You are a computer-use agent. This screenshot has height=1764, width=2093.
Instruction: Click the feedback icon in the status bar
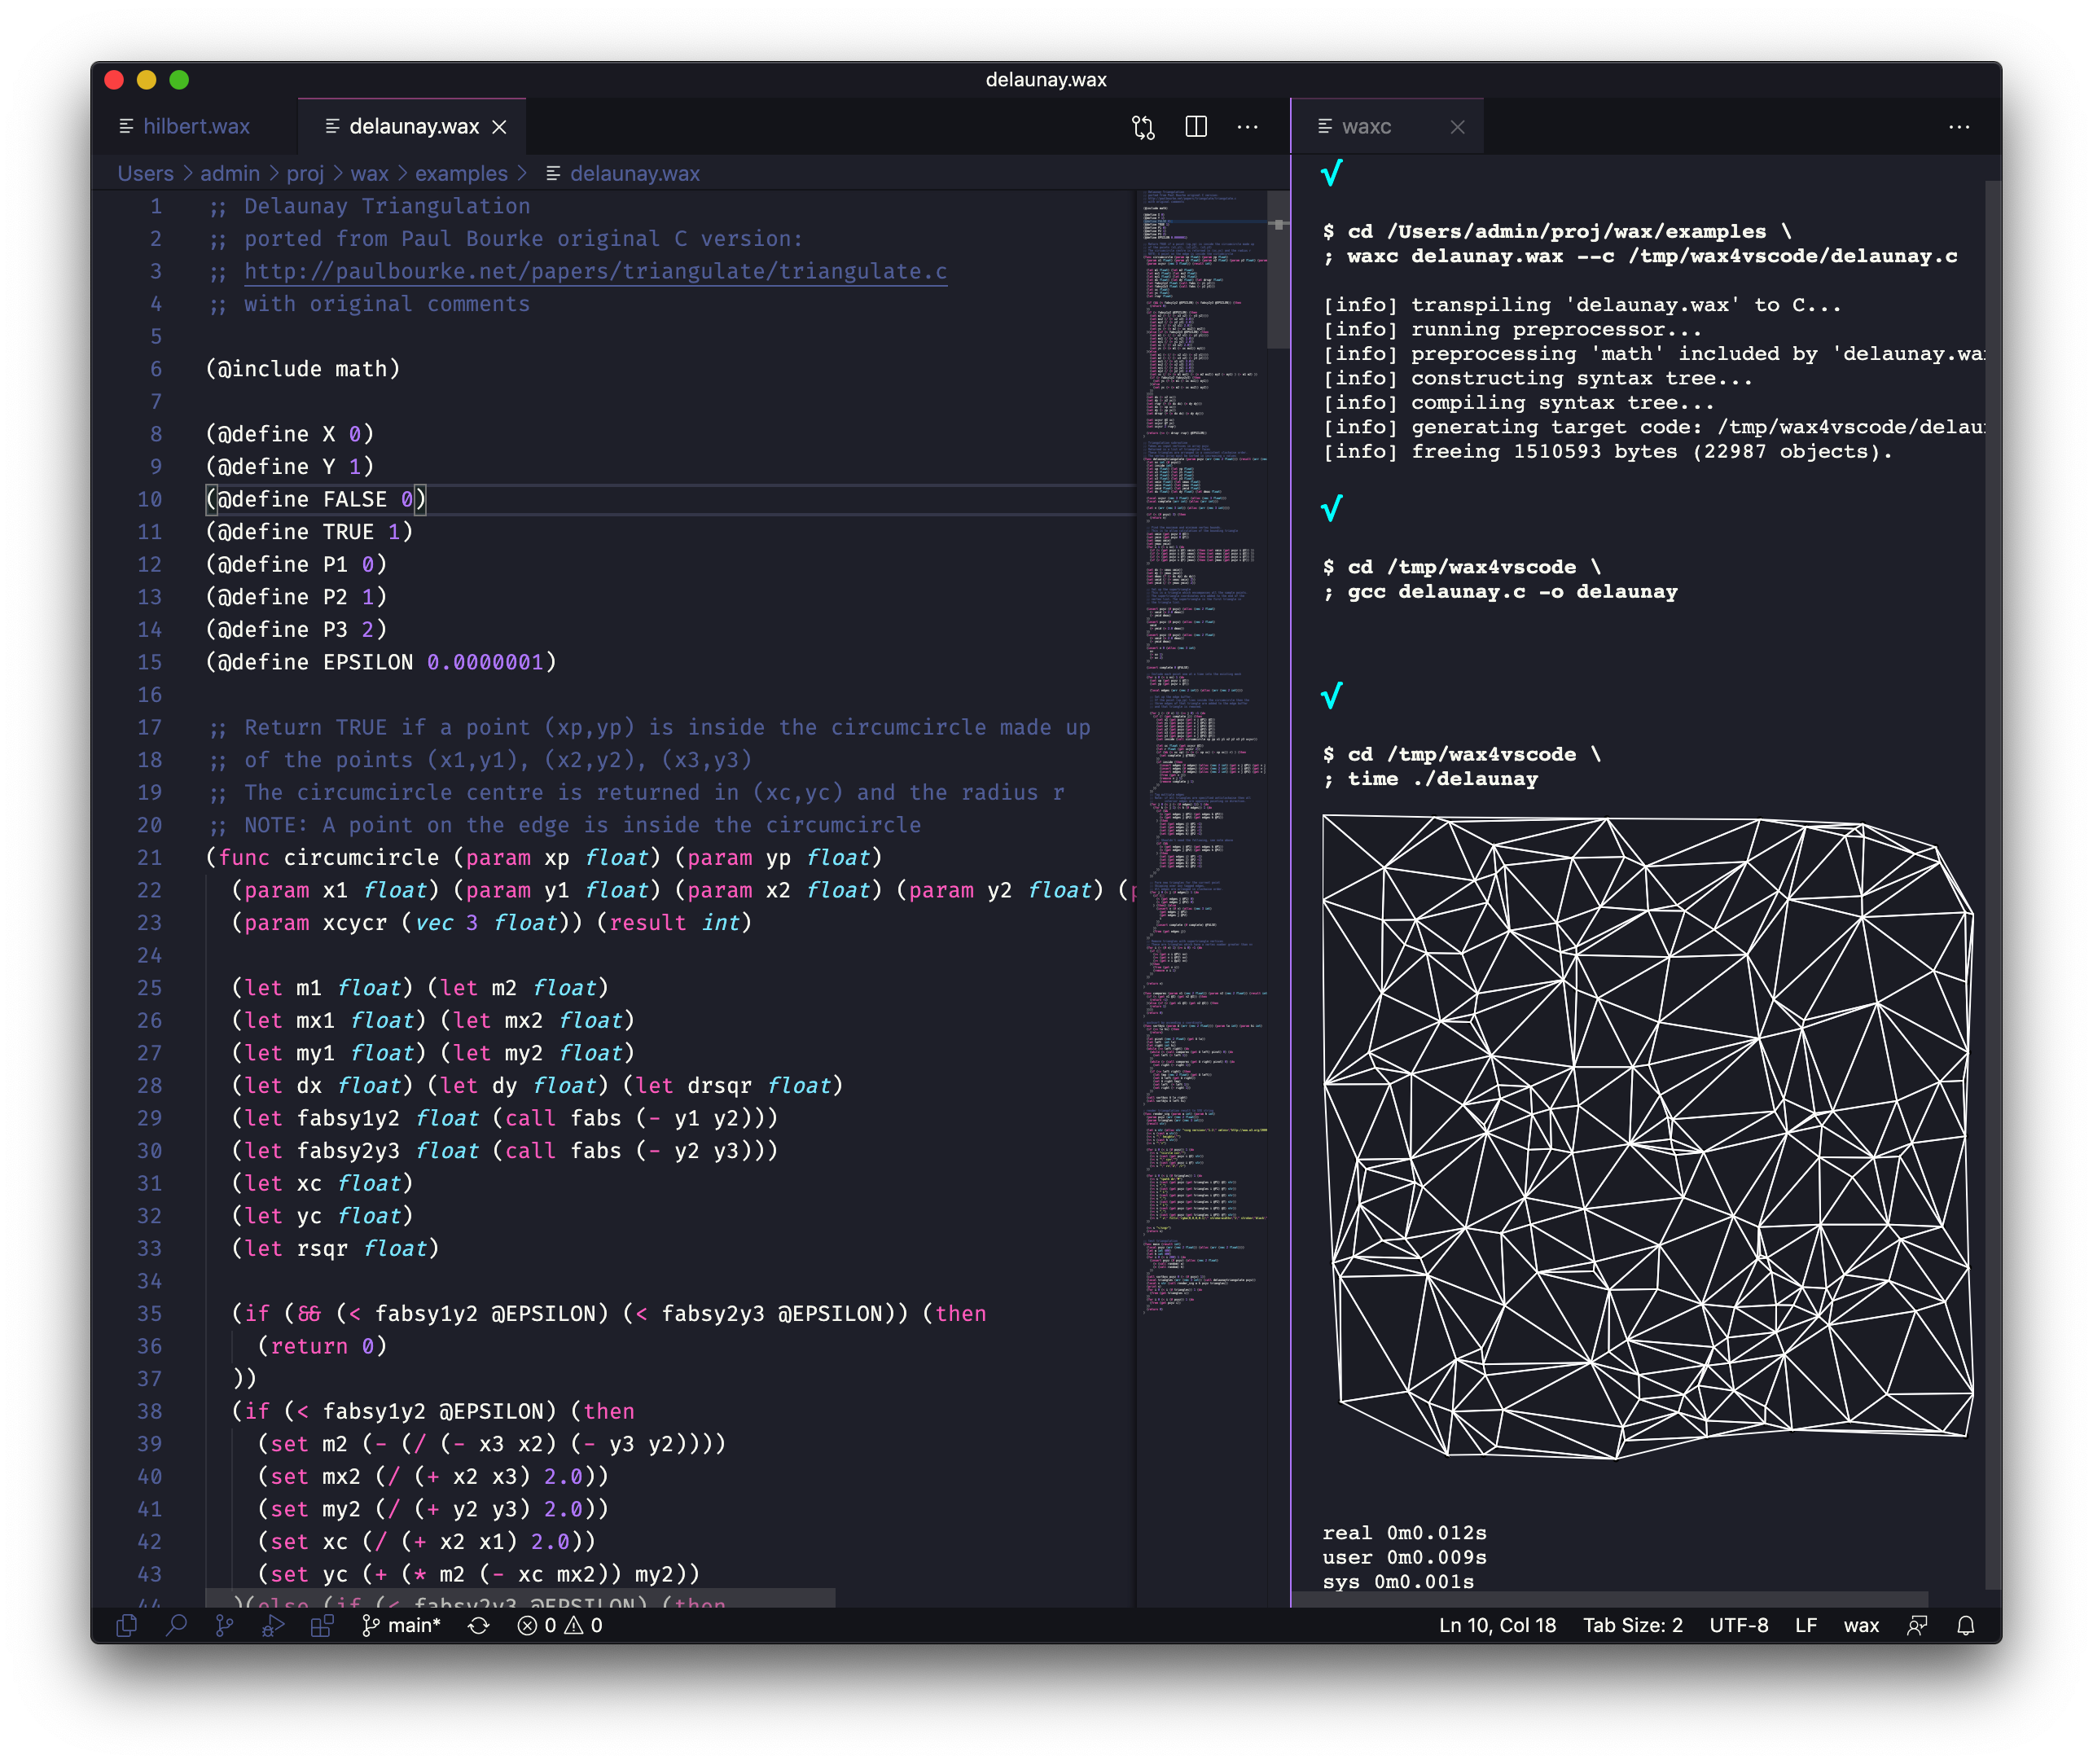coord(1916,1625)
